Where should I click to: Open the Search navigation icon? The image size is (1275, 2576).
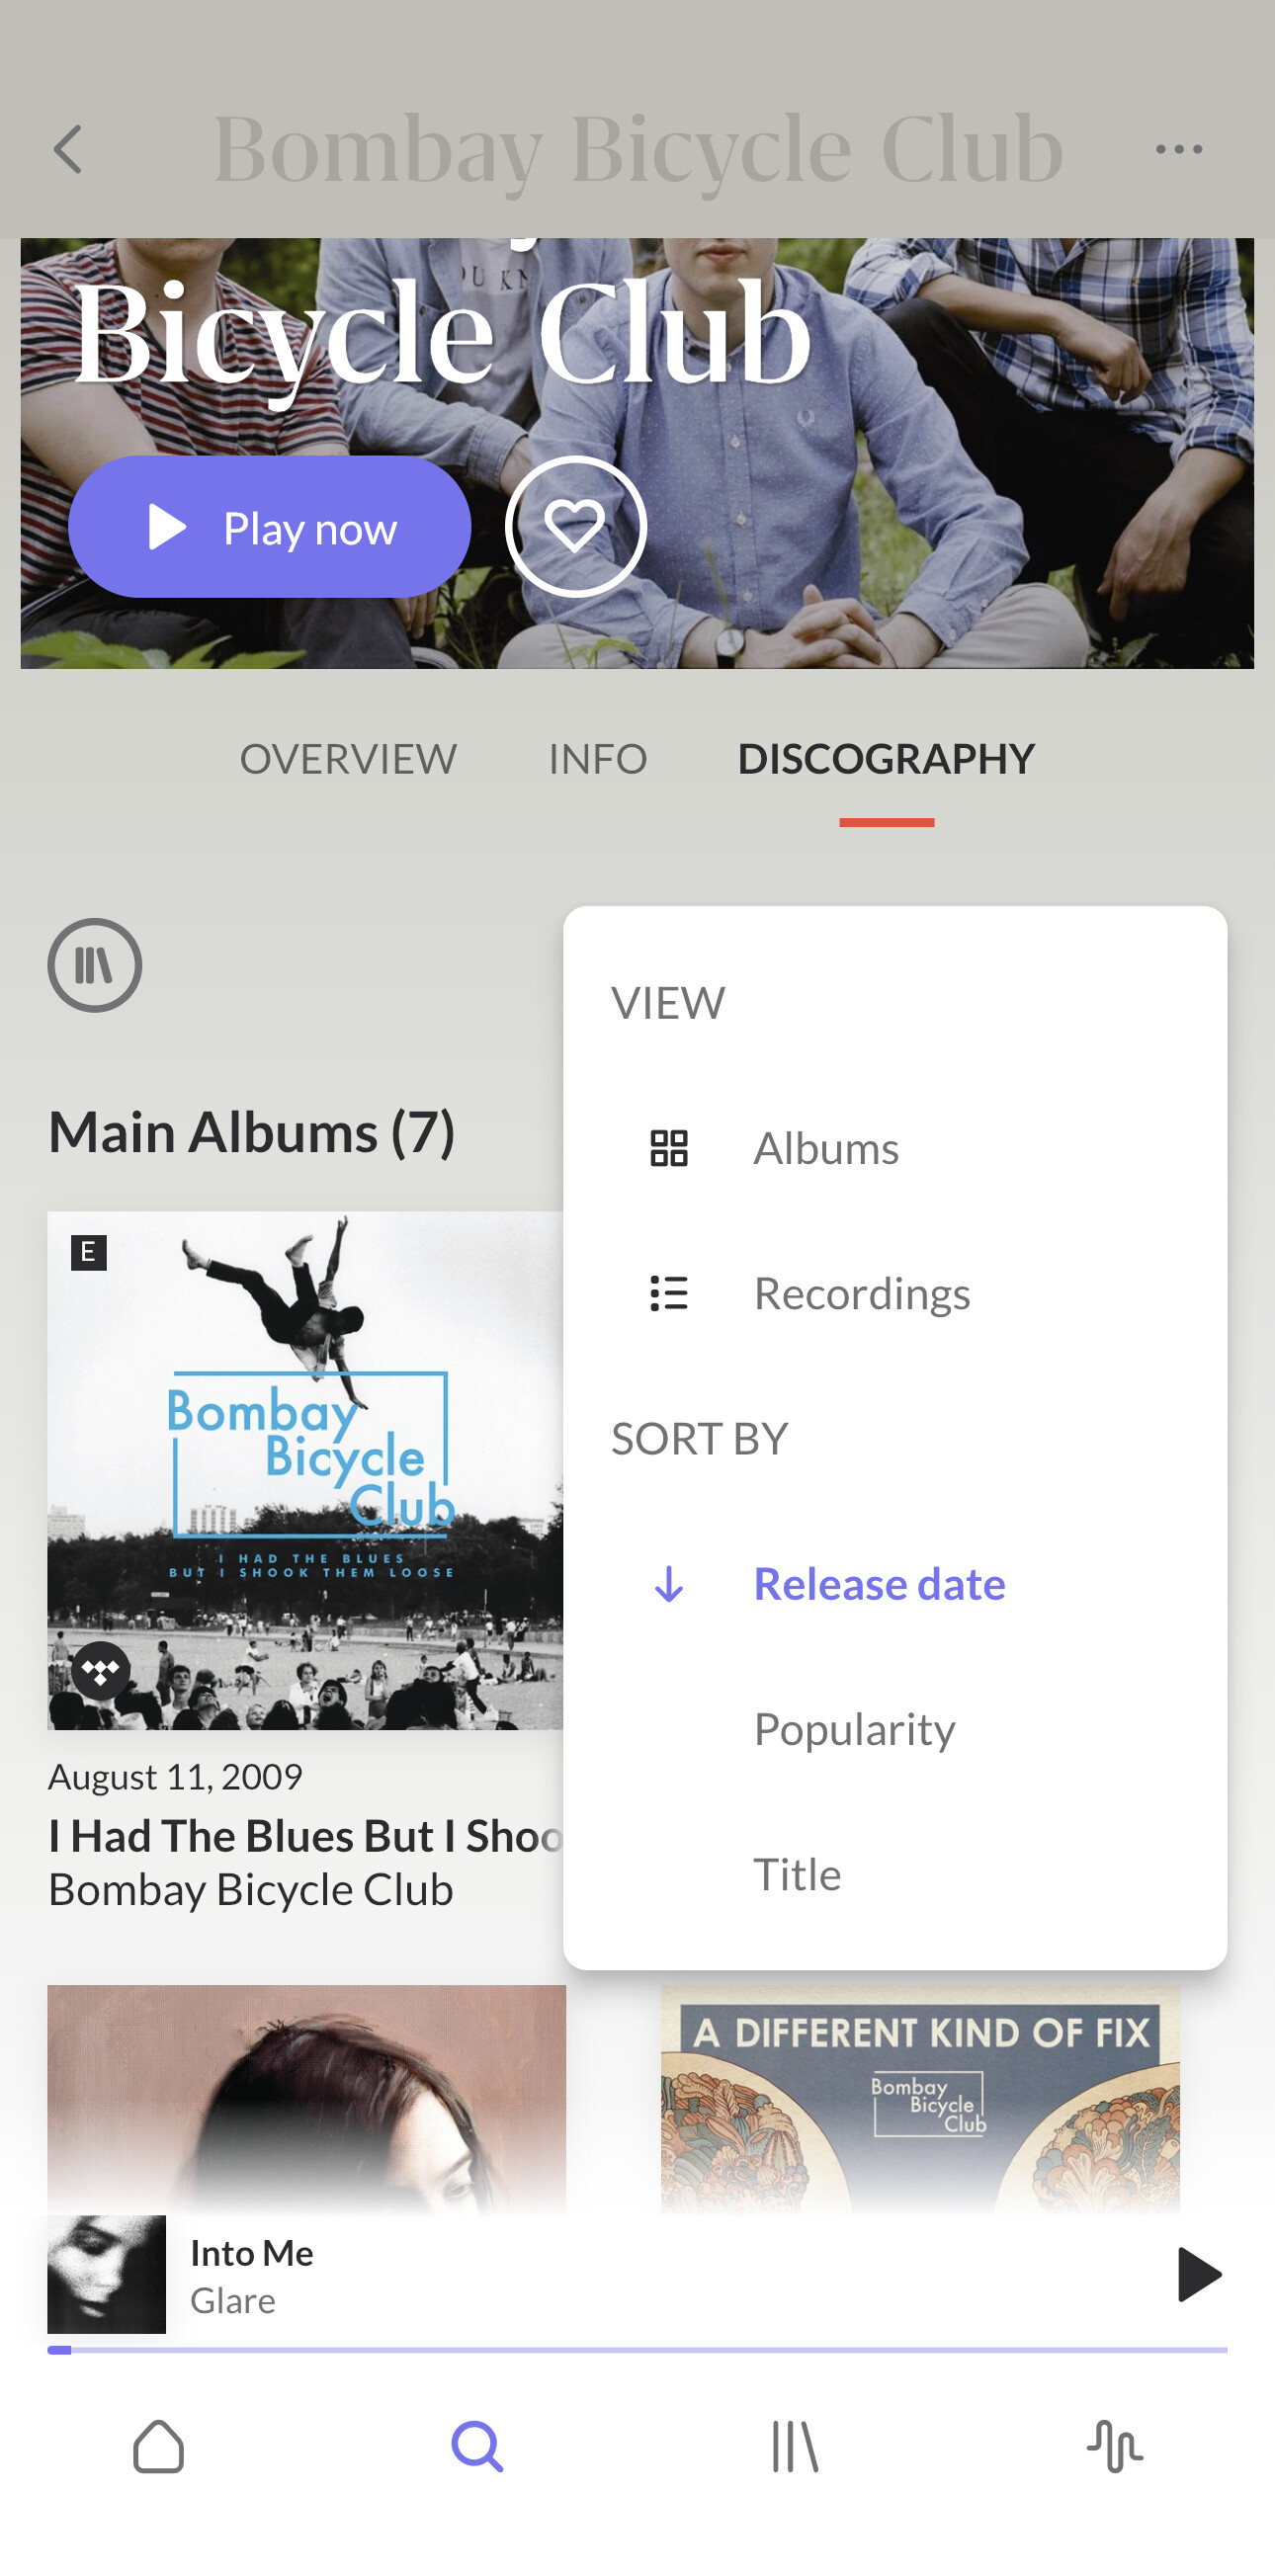[x=477, y=2446]
